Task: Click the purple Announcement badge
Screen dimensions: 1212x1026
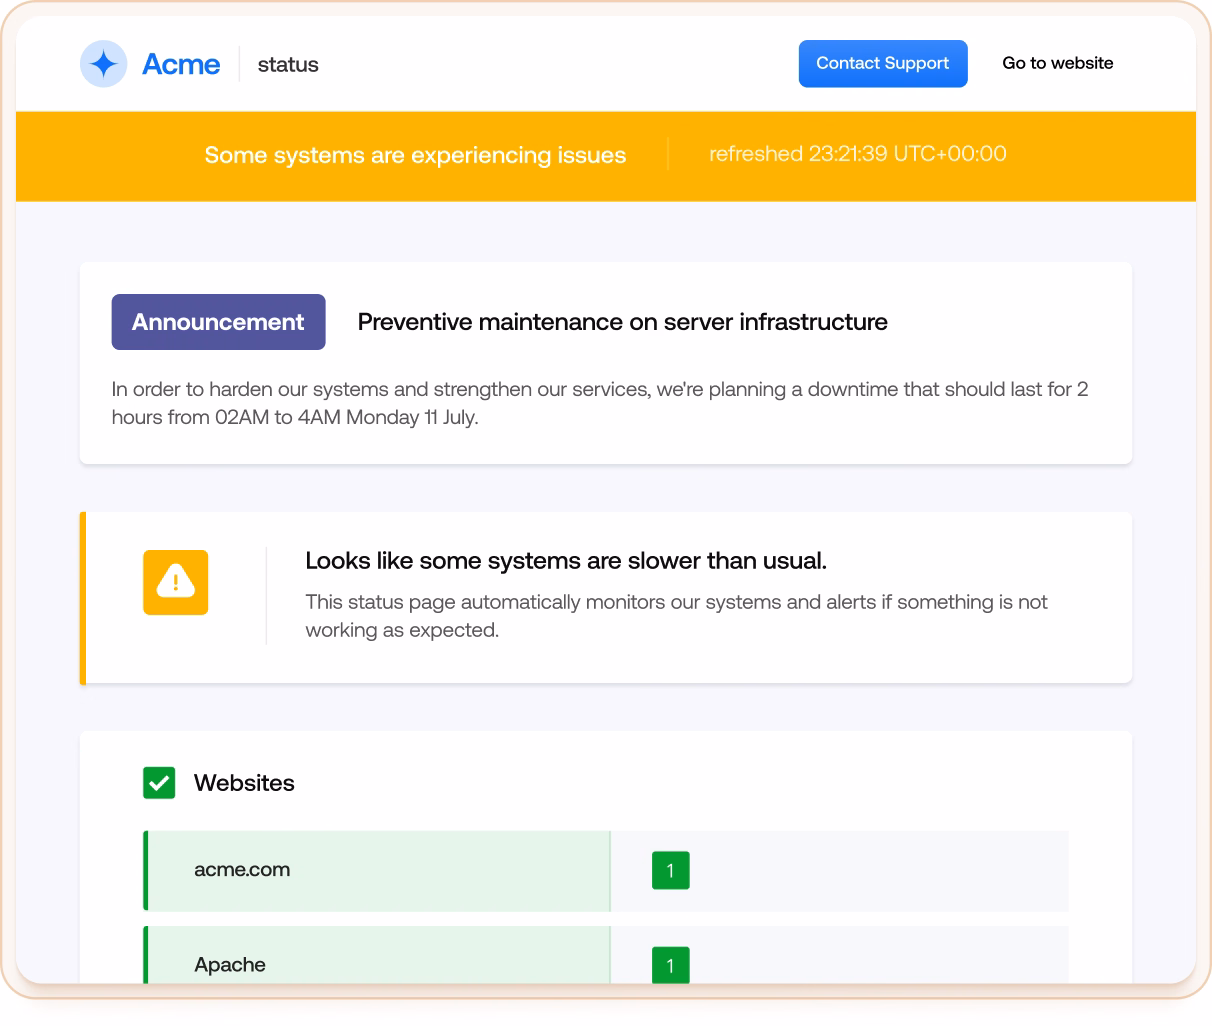Action: (x=218, y=322)
